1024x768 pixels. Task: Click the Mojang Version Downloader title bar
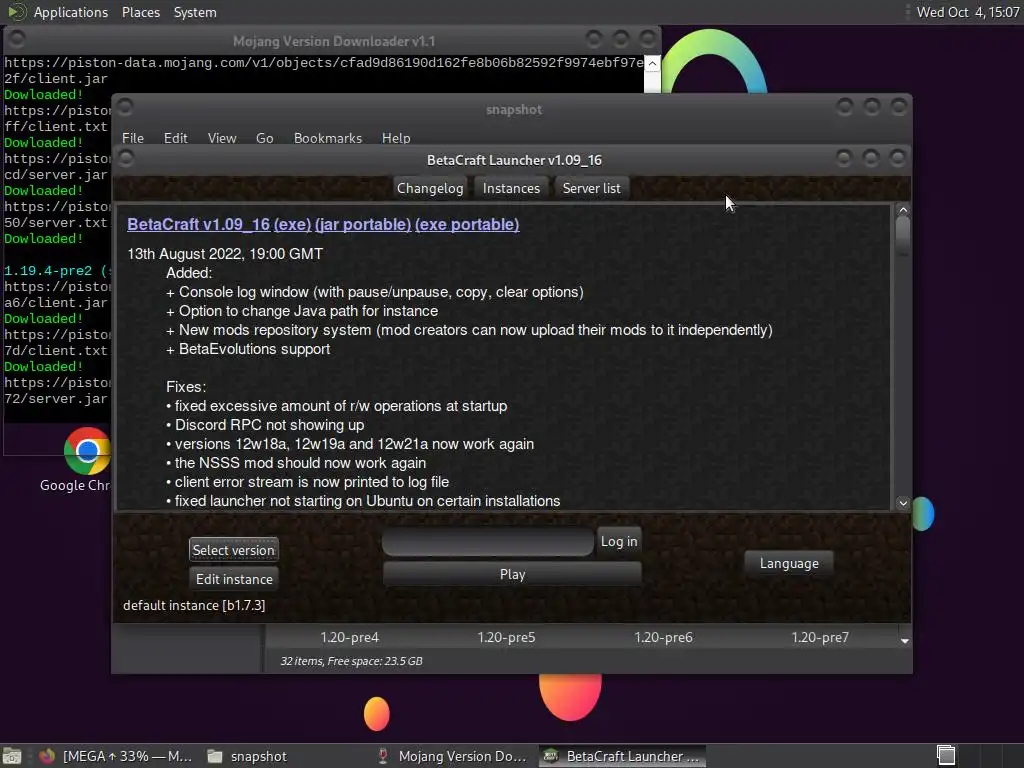(x=334, y=41)
